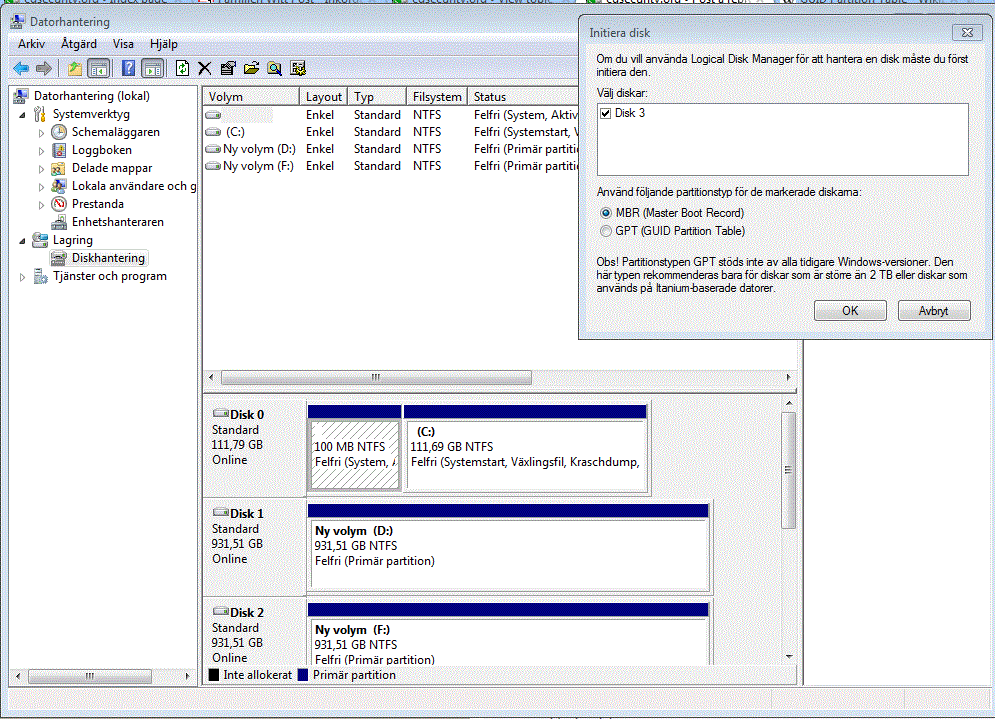
Task: Sort by the Filsystem column header
Action: tap(437, 96)
